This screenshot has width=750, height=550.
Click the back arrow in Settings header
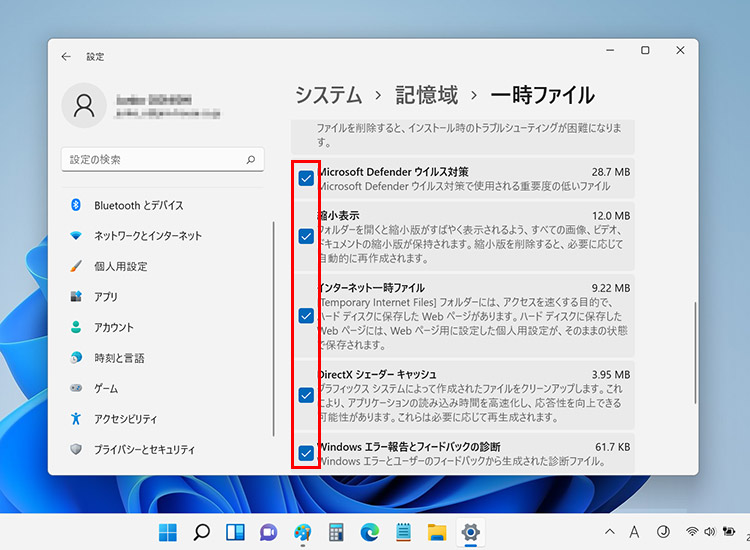[66, 57]
